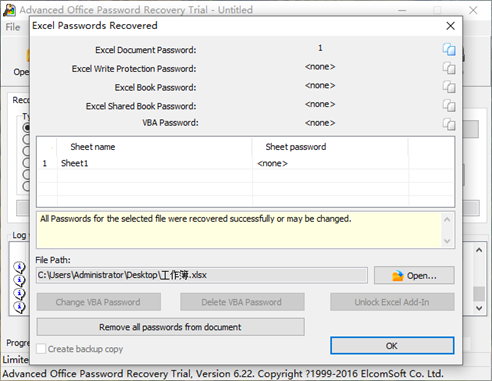The height and width of the screenshot is (381, 492).
Task: Confirm the dialog with OK
Action: pyautogui.click(x=392, y=346)
